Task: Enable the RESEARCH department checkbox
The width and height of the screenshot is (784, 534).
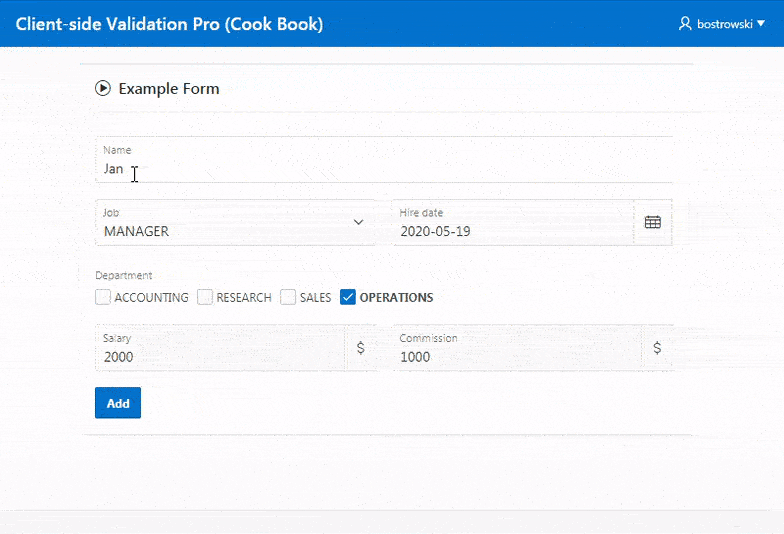Action: click(x=205, y=297)
